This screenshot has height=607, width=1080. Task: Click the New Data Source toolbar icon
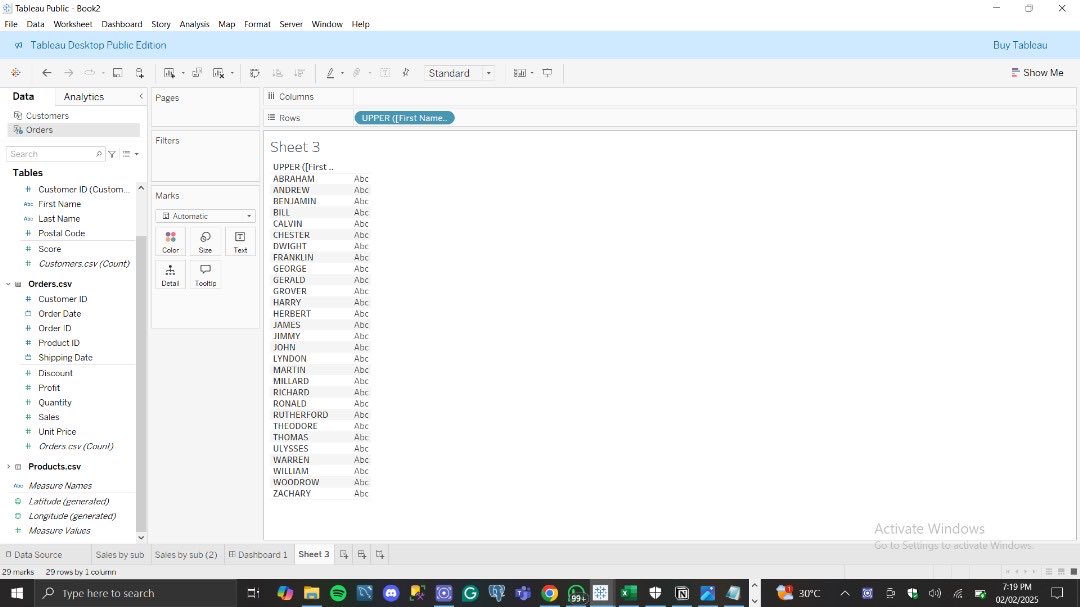pyautogui.click(x=140, y=72)
